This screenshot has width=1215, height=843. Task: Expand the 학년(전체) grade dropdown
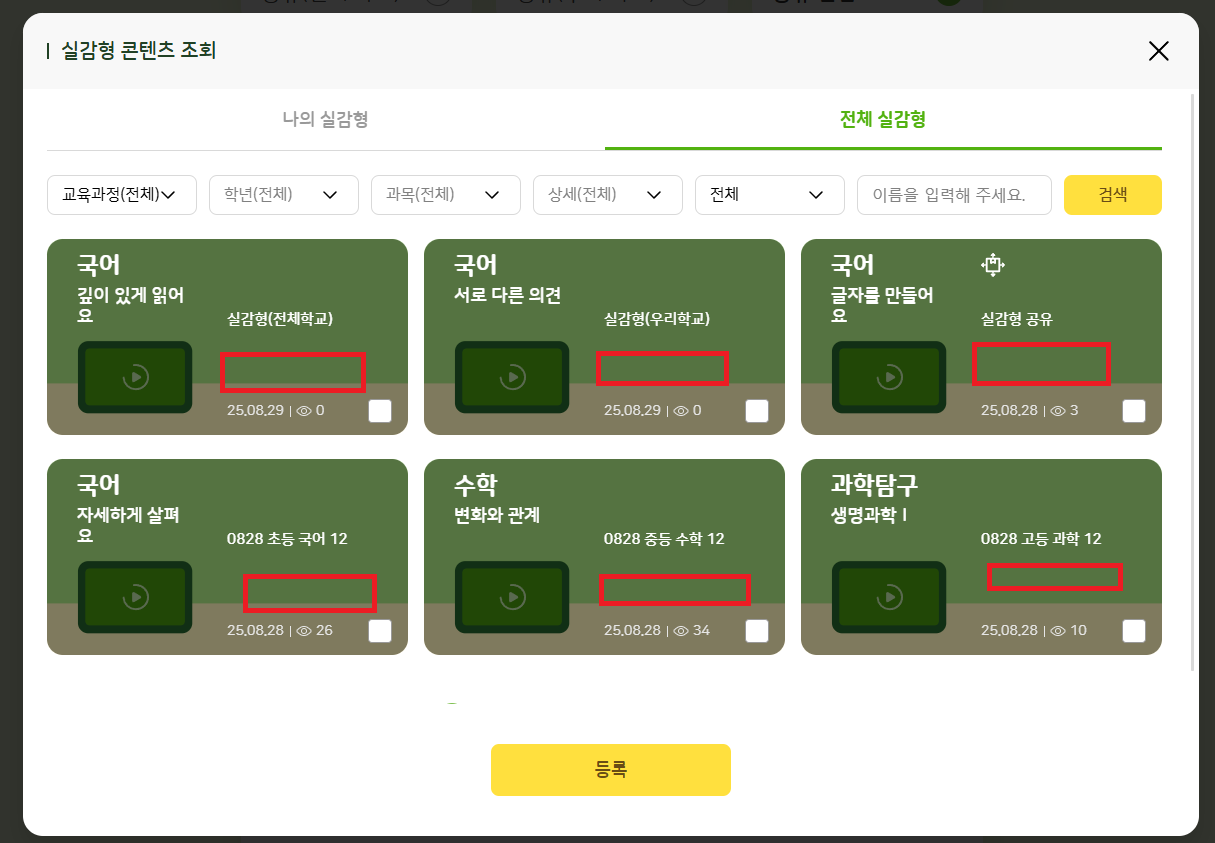pyautogui.click(x=284, y=195)
